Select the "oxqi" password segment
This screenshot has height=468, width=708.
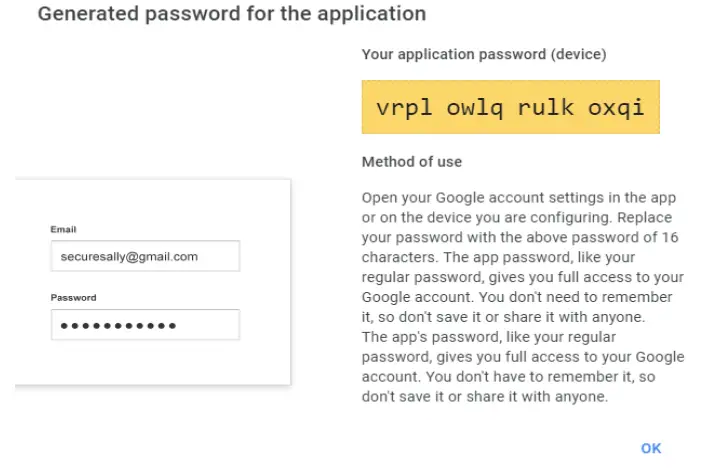616,107
